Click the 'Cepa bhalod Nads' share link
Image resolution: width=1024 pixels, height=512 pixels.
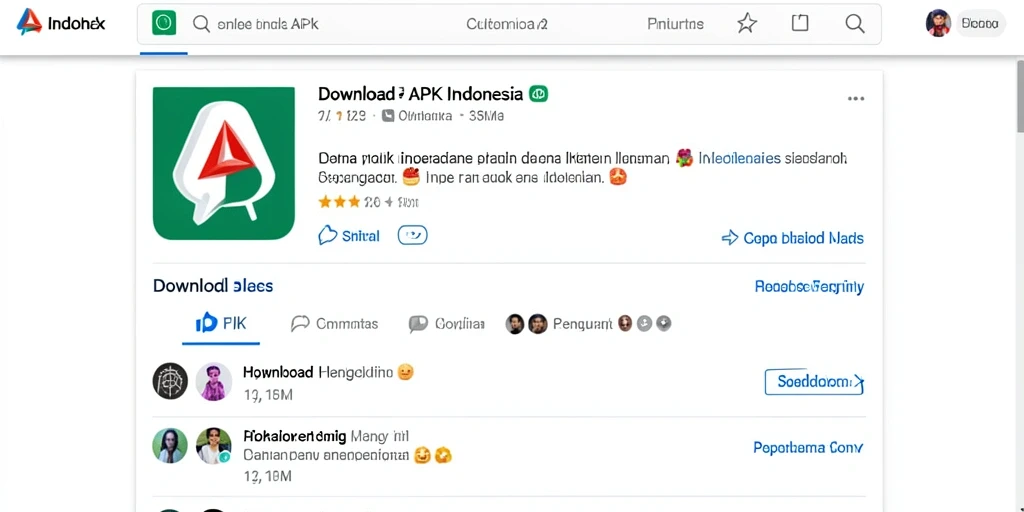[793, 238]
